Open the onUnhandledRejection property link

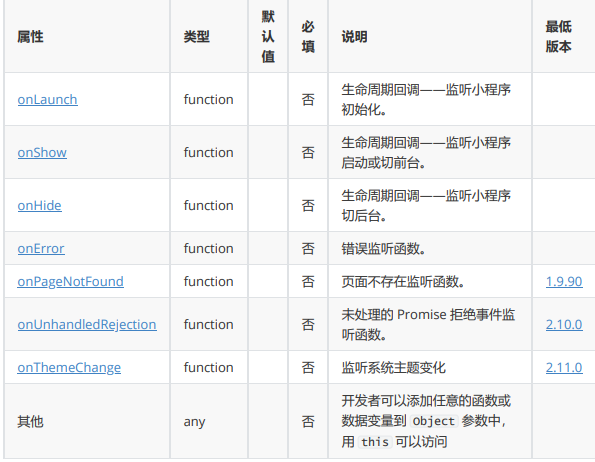pyautogui.click(x=87, y=324)
